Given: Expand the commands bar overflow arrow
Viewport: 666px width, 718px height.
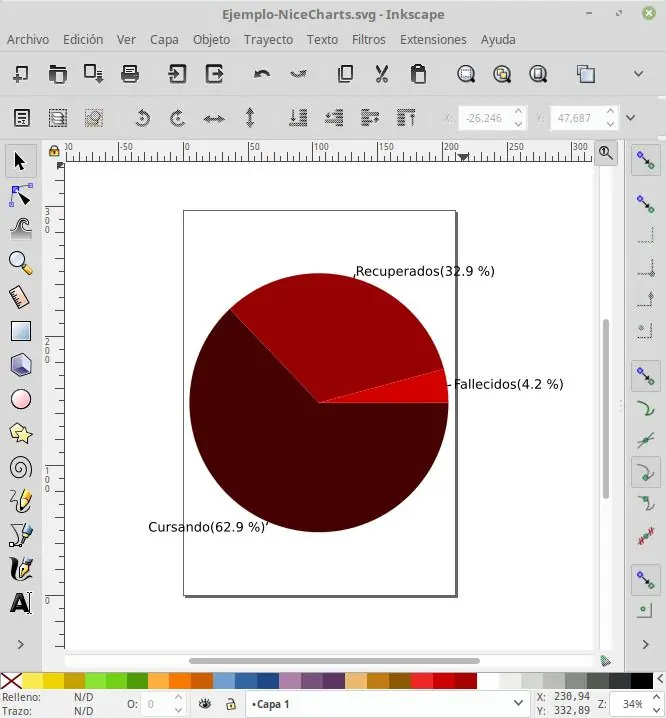Looking at the screenshot, I should tap(639, 74).
